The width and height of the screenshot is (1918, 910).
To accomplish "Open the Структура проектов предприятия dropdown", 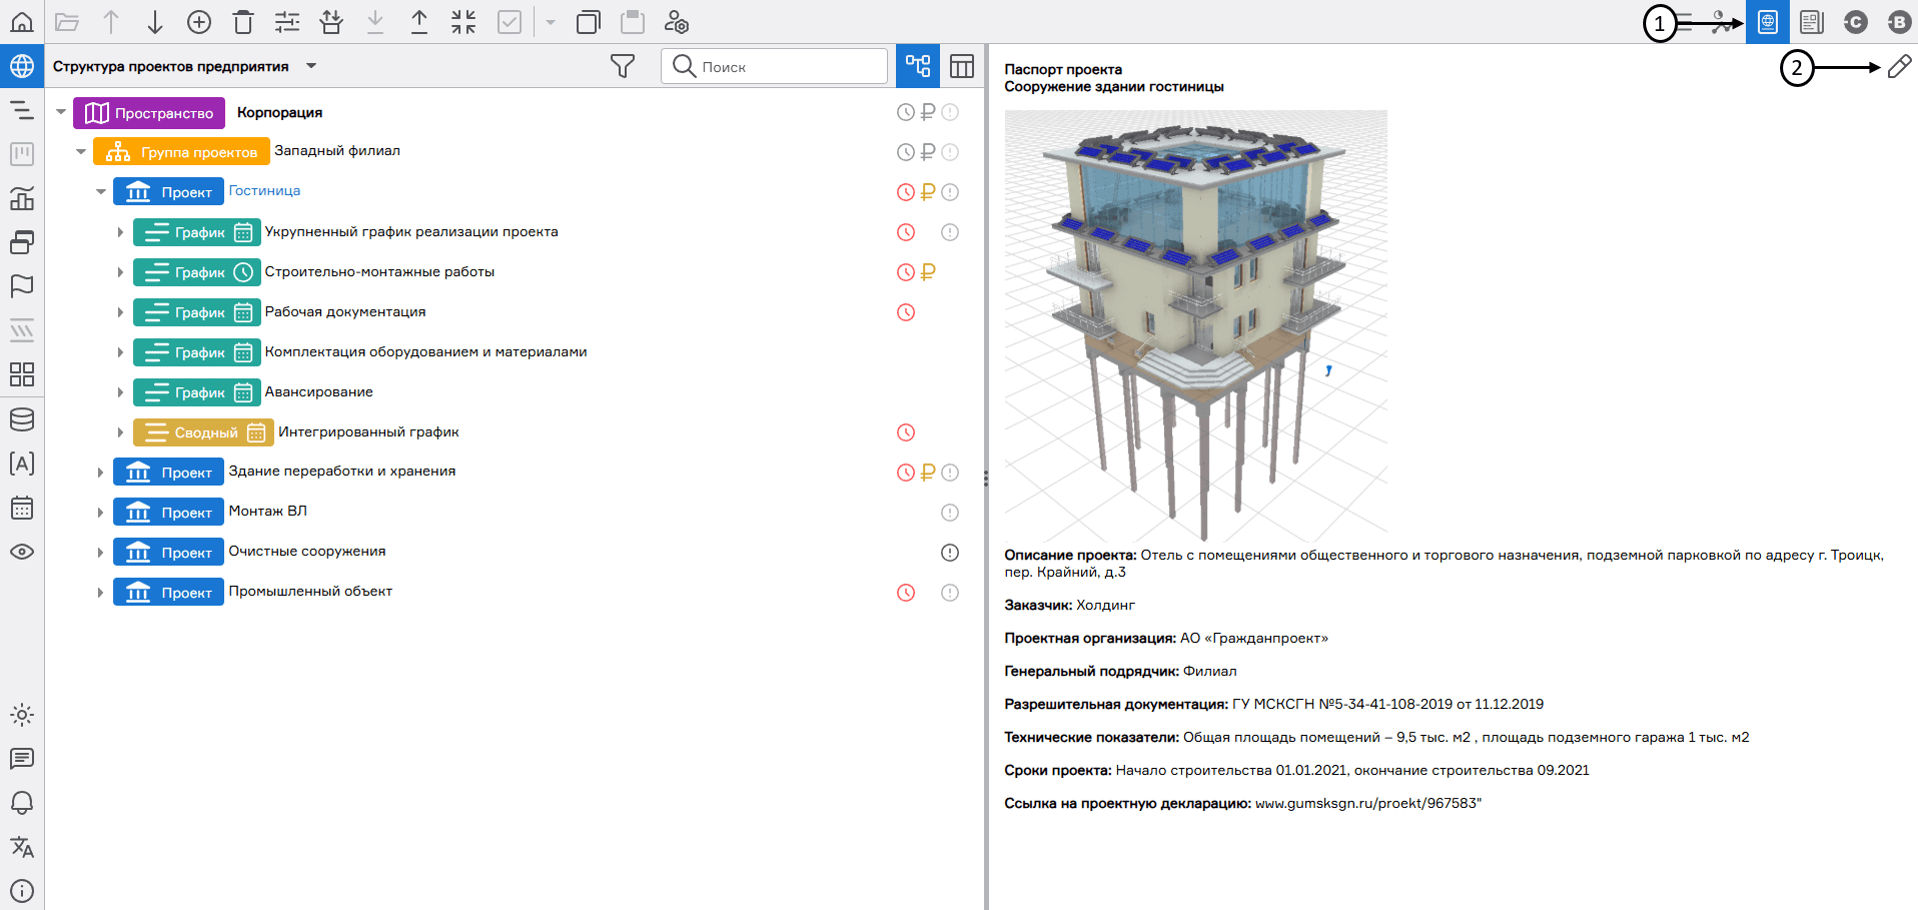I will pos(311,66).
